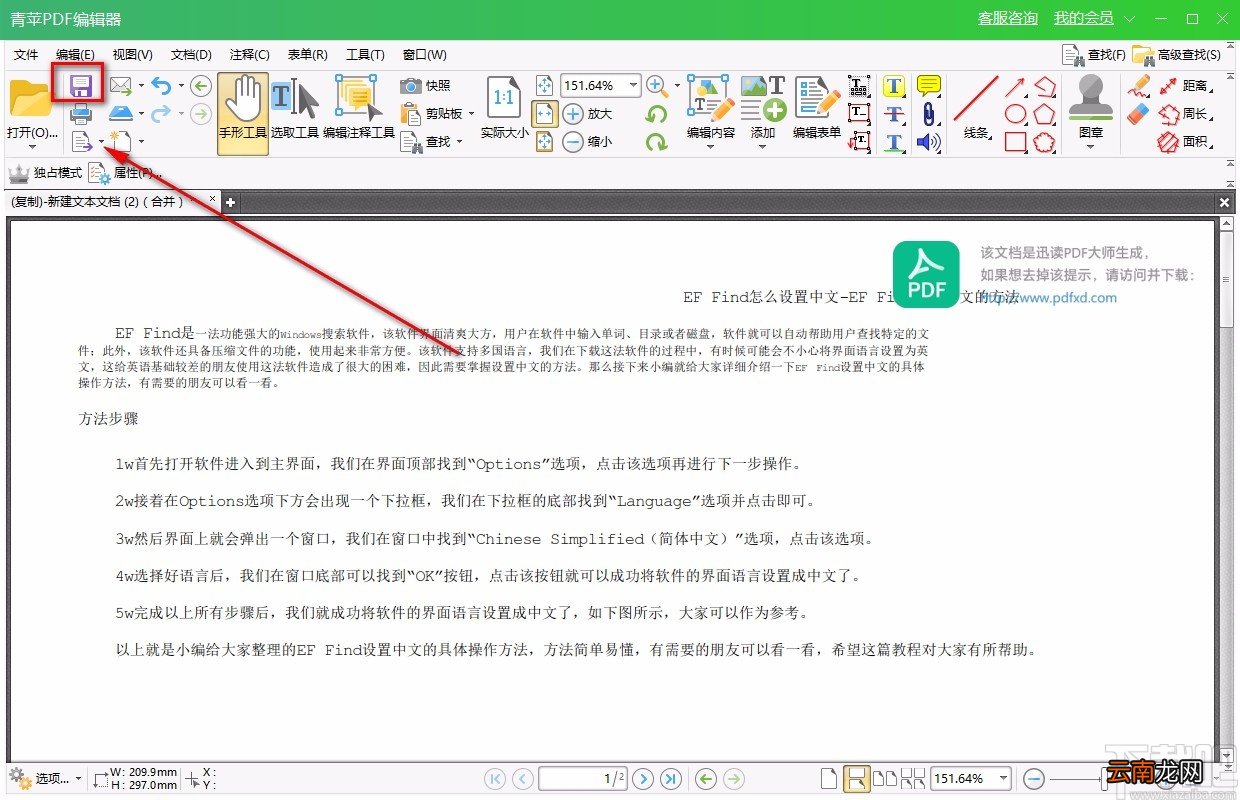Rotate the page clockwise
The image size is (1240, 800).
[x=657, y=142]
